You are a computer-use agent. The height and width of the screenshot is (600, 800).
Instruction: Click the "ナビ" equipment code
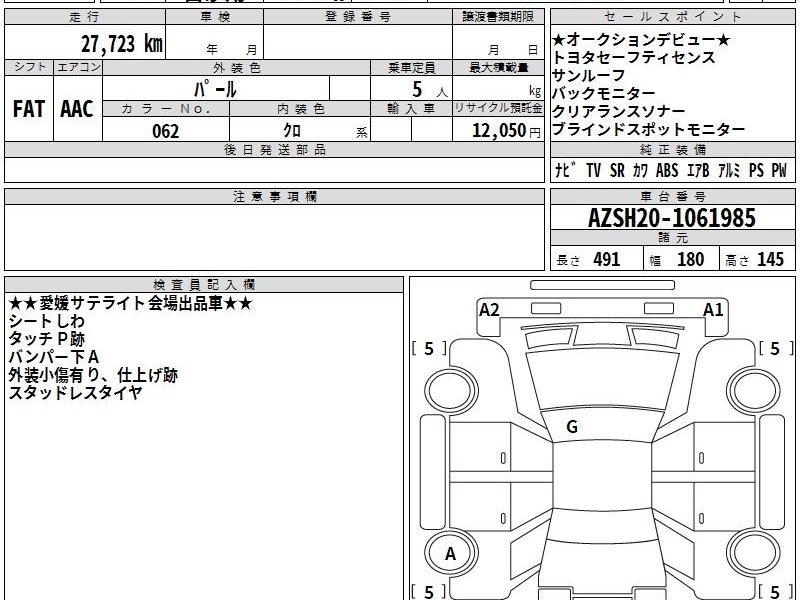(565, 170)
